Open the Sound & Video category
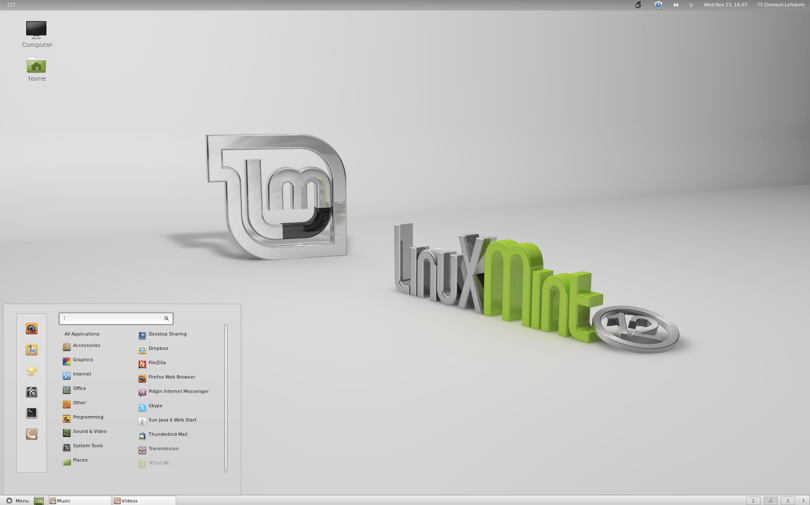Screen dimensions: 810x505 pyautogui.click(x=85, y=432)
